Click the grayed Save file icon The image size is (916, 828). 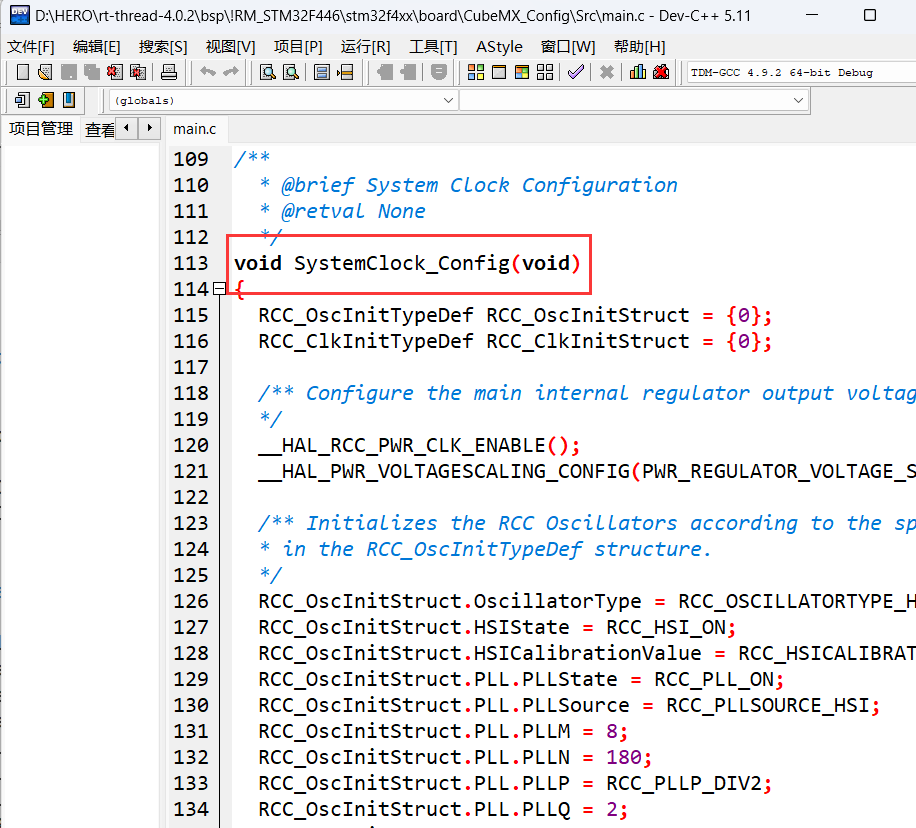68,72
